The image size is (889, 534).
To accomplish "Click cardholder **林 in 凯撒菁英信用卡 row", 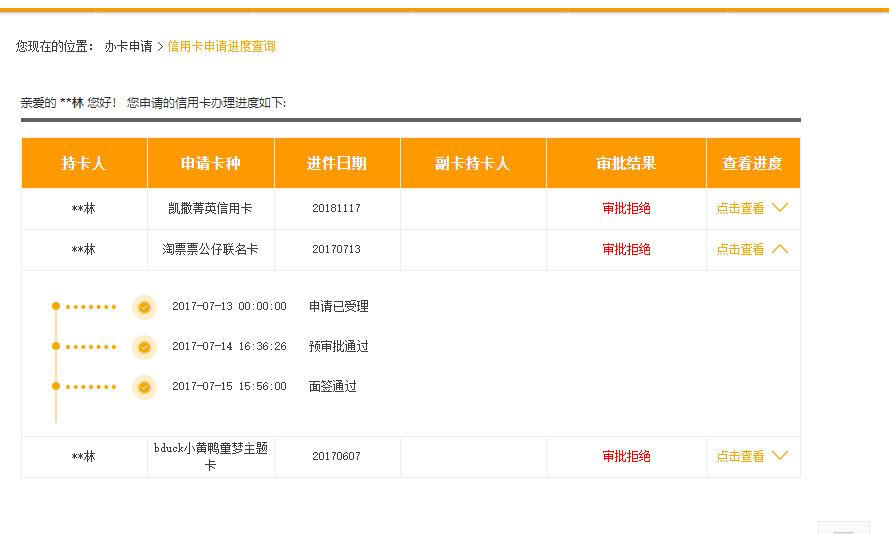I will [x=83, y=209].
